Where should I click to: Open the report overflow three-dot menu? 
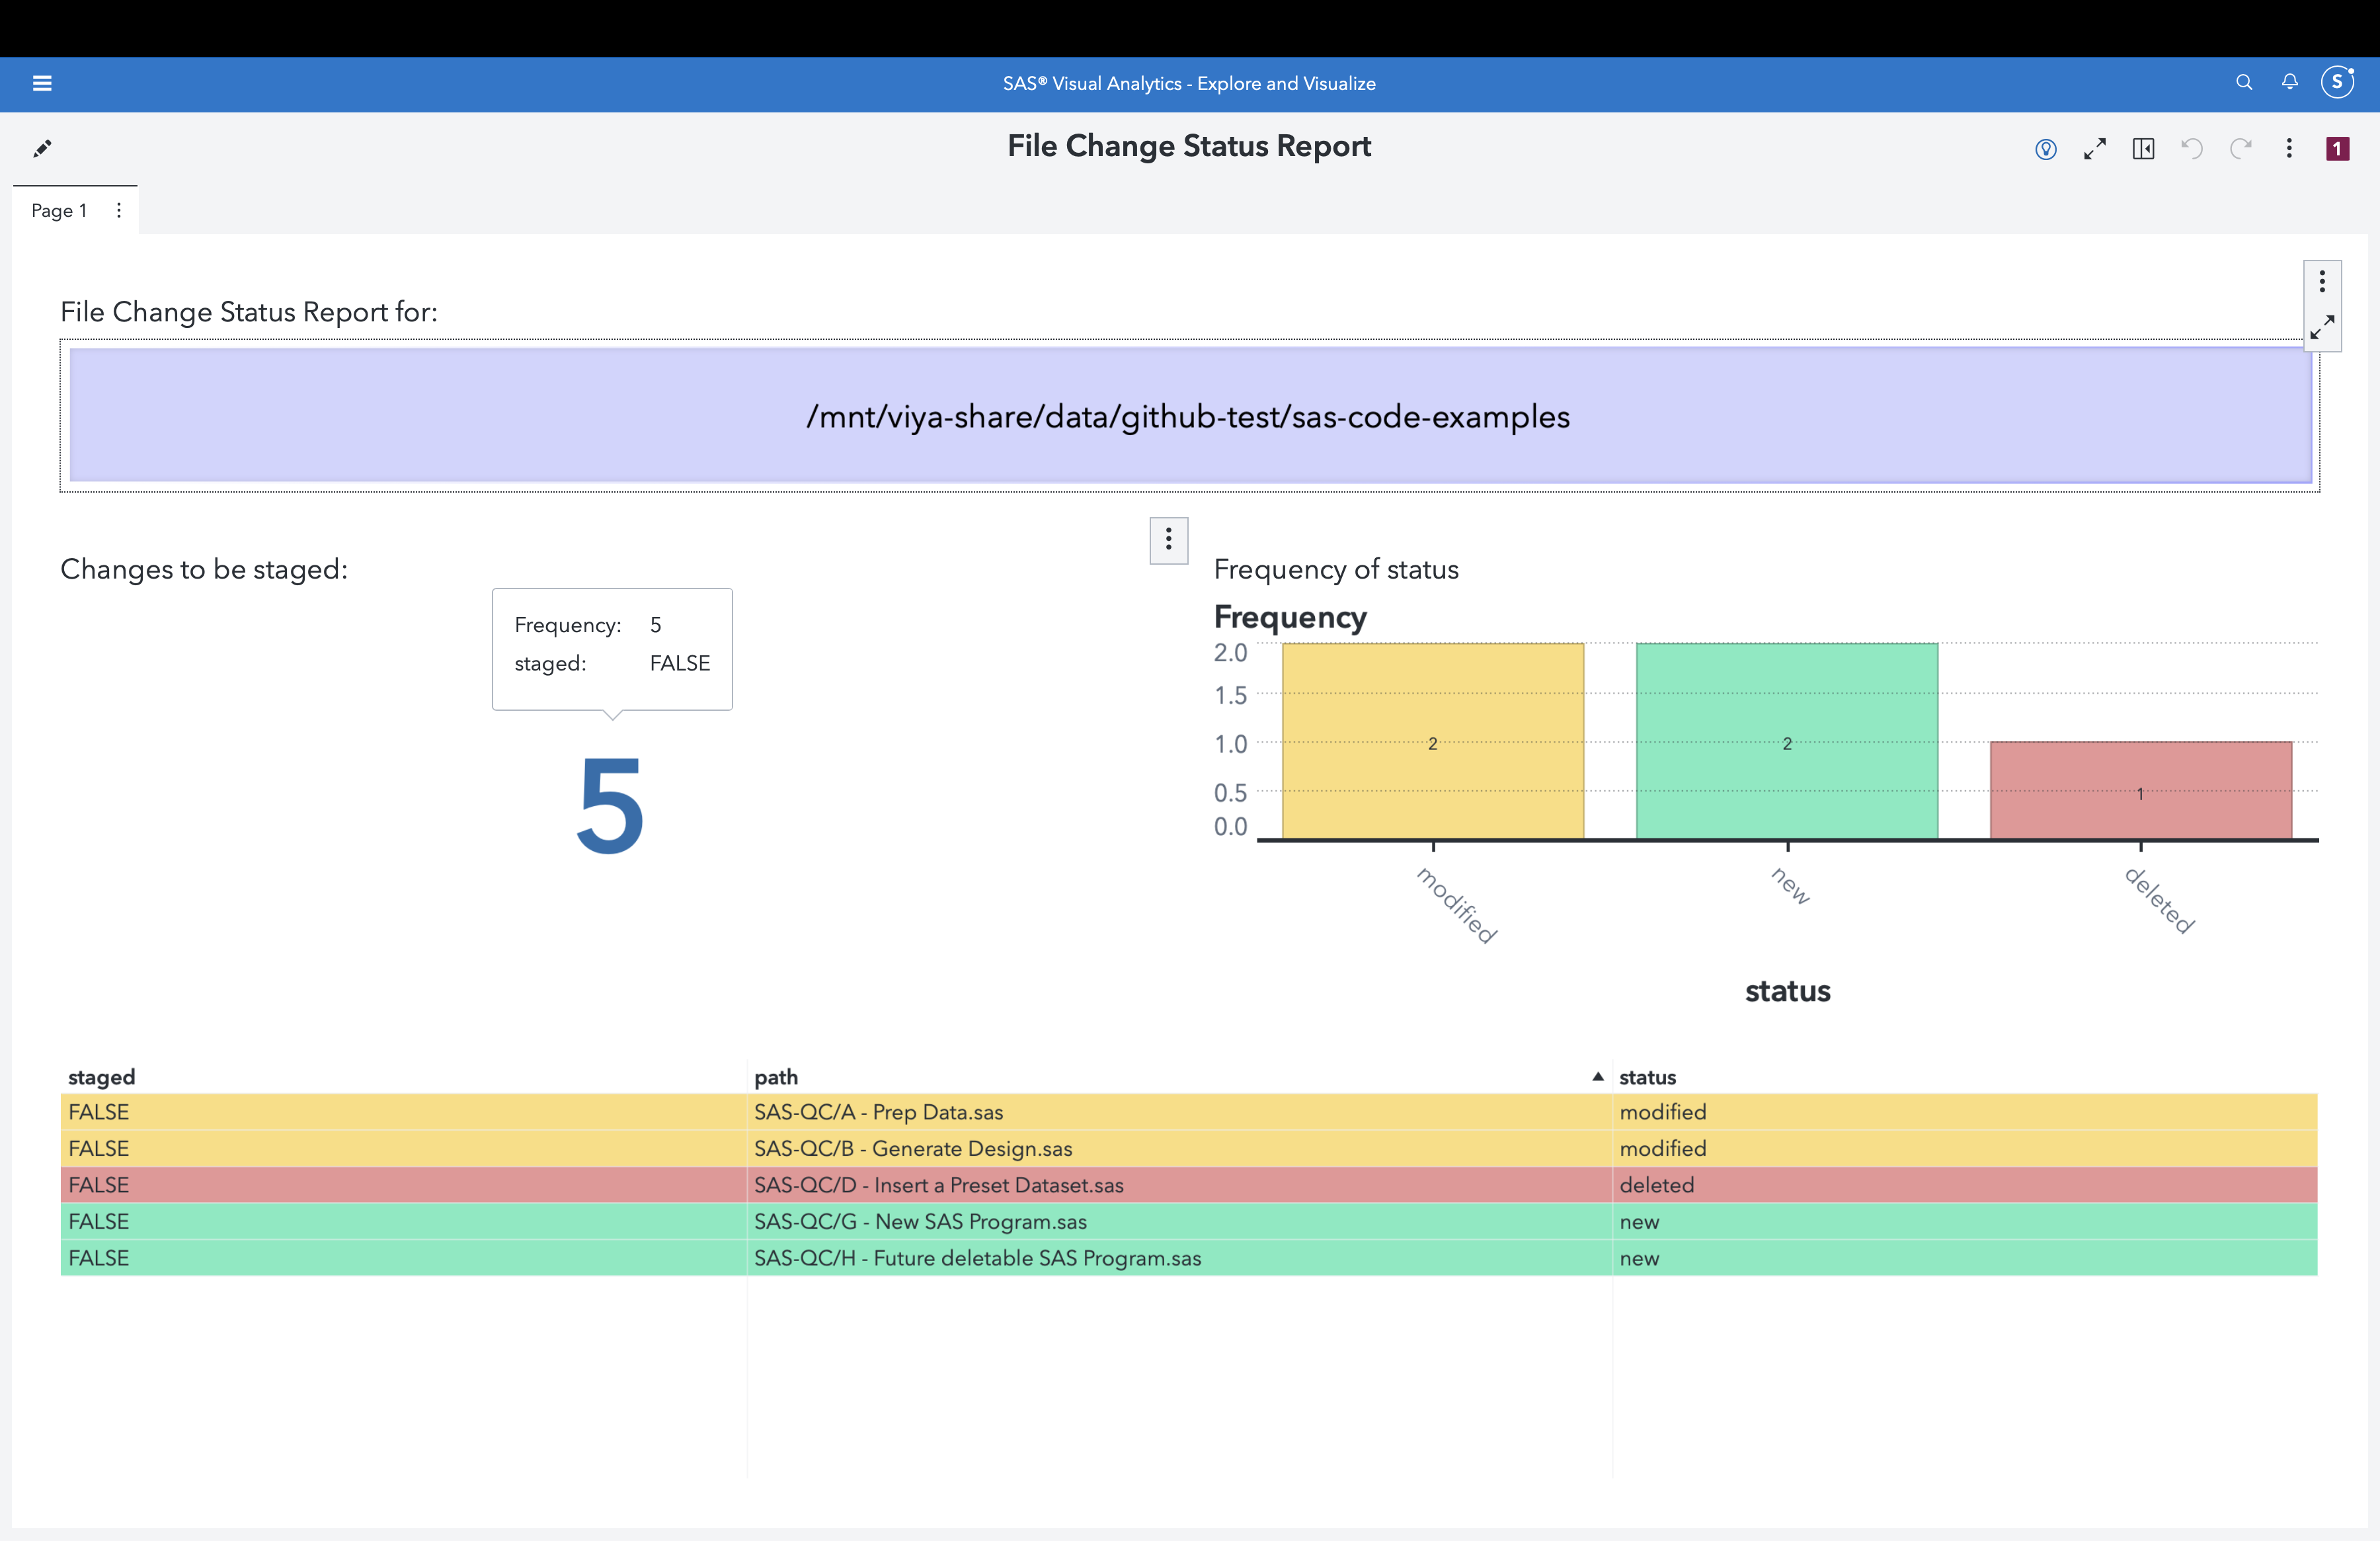coord(2289,148)
